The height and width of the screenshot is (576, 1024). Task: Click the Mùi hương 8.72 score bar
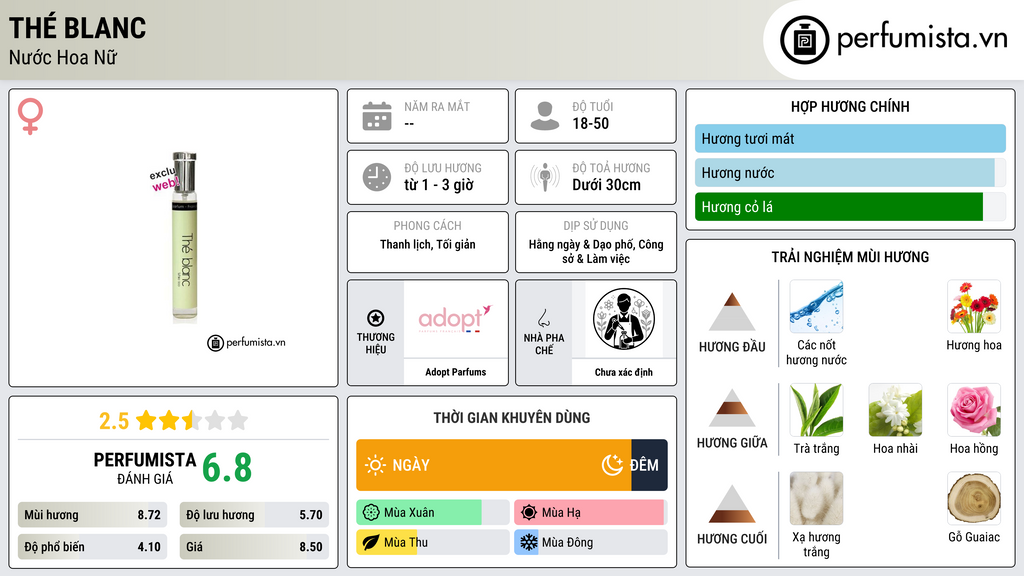click(92, 515)
